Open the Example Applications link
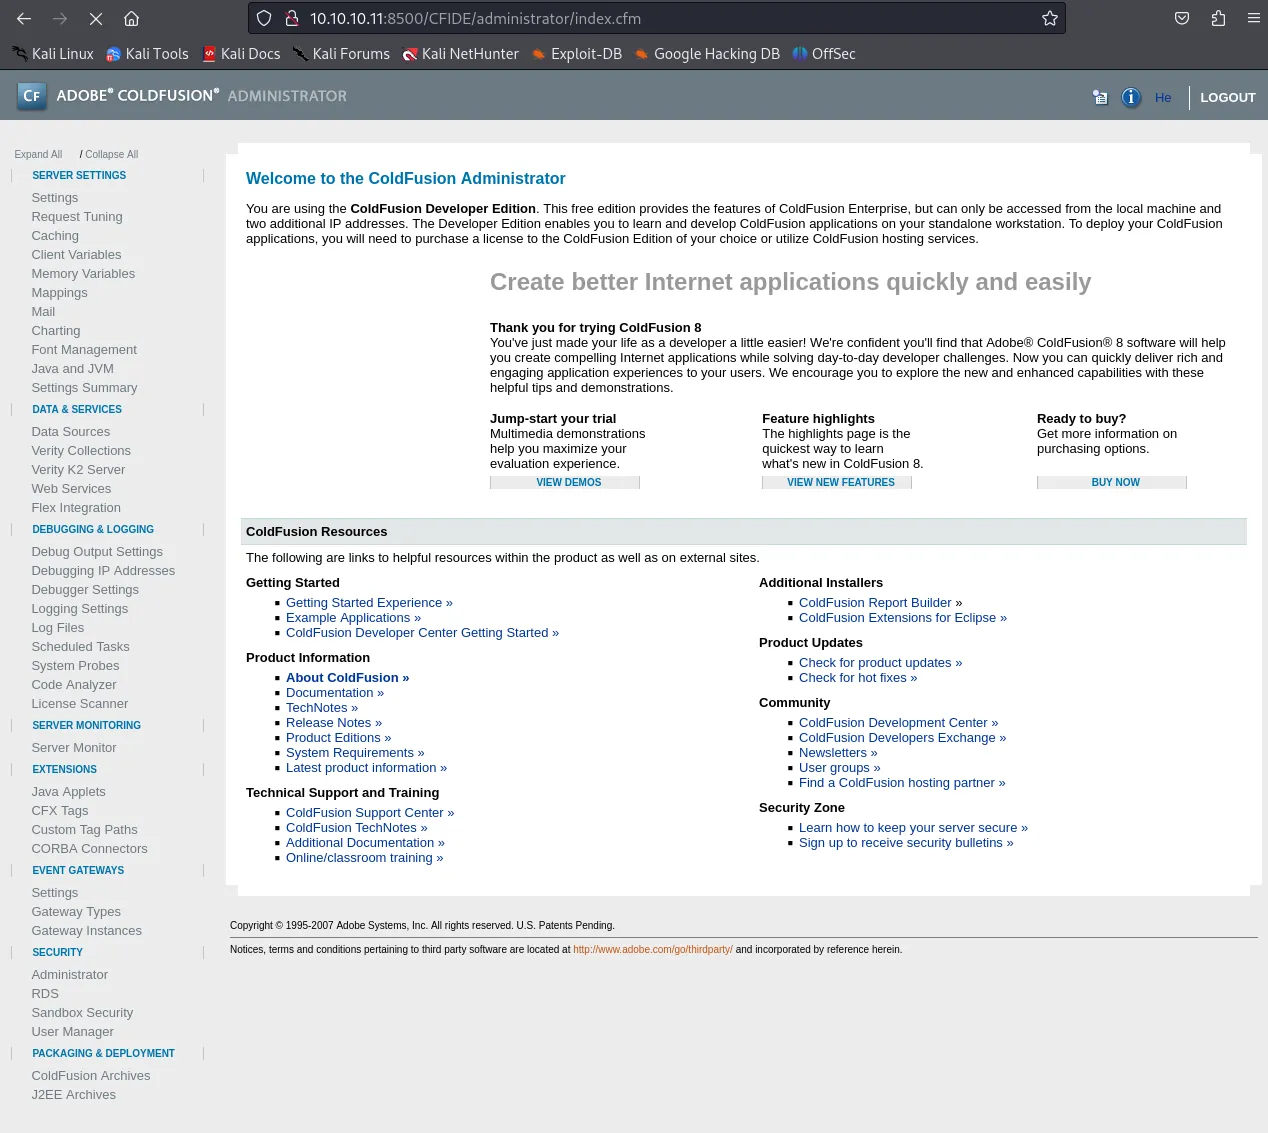The height and width of the screenshot is (1133, 1268). coord(353,618)
